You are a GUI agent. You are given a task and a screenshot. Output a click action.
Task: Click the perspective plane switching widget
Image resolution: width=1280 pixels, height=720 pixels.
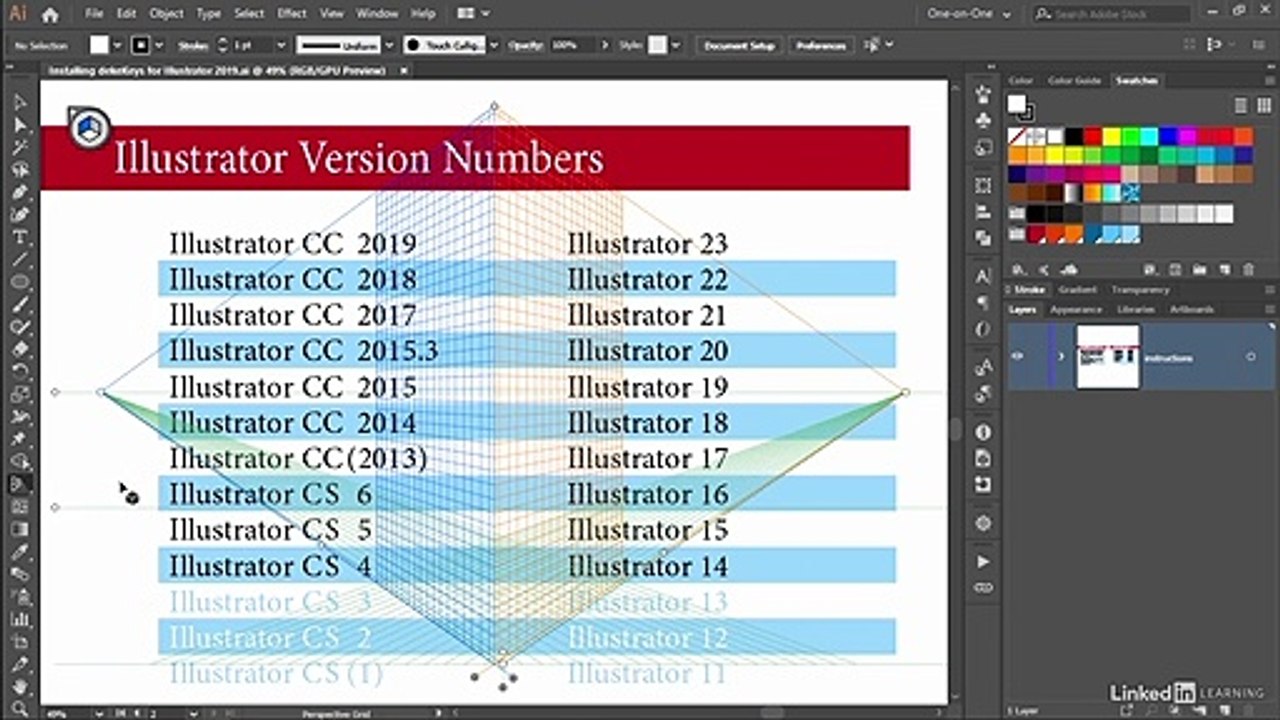(89, 127)
